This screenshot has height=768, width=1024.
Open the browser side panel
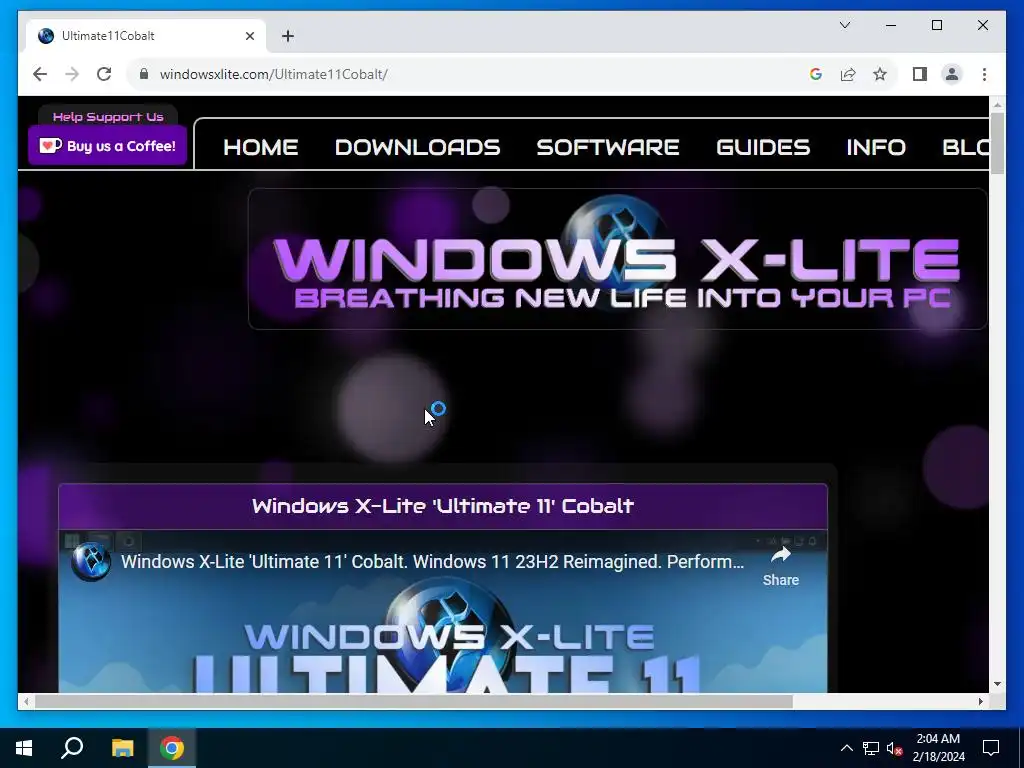[x=920, y=74]
